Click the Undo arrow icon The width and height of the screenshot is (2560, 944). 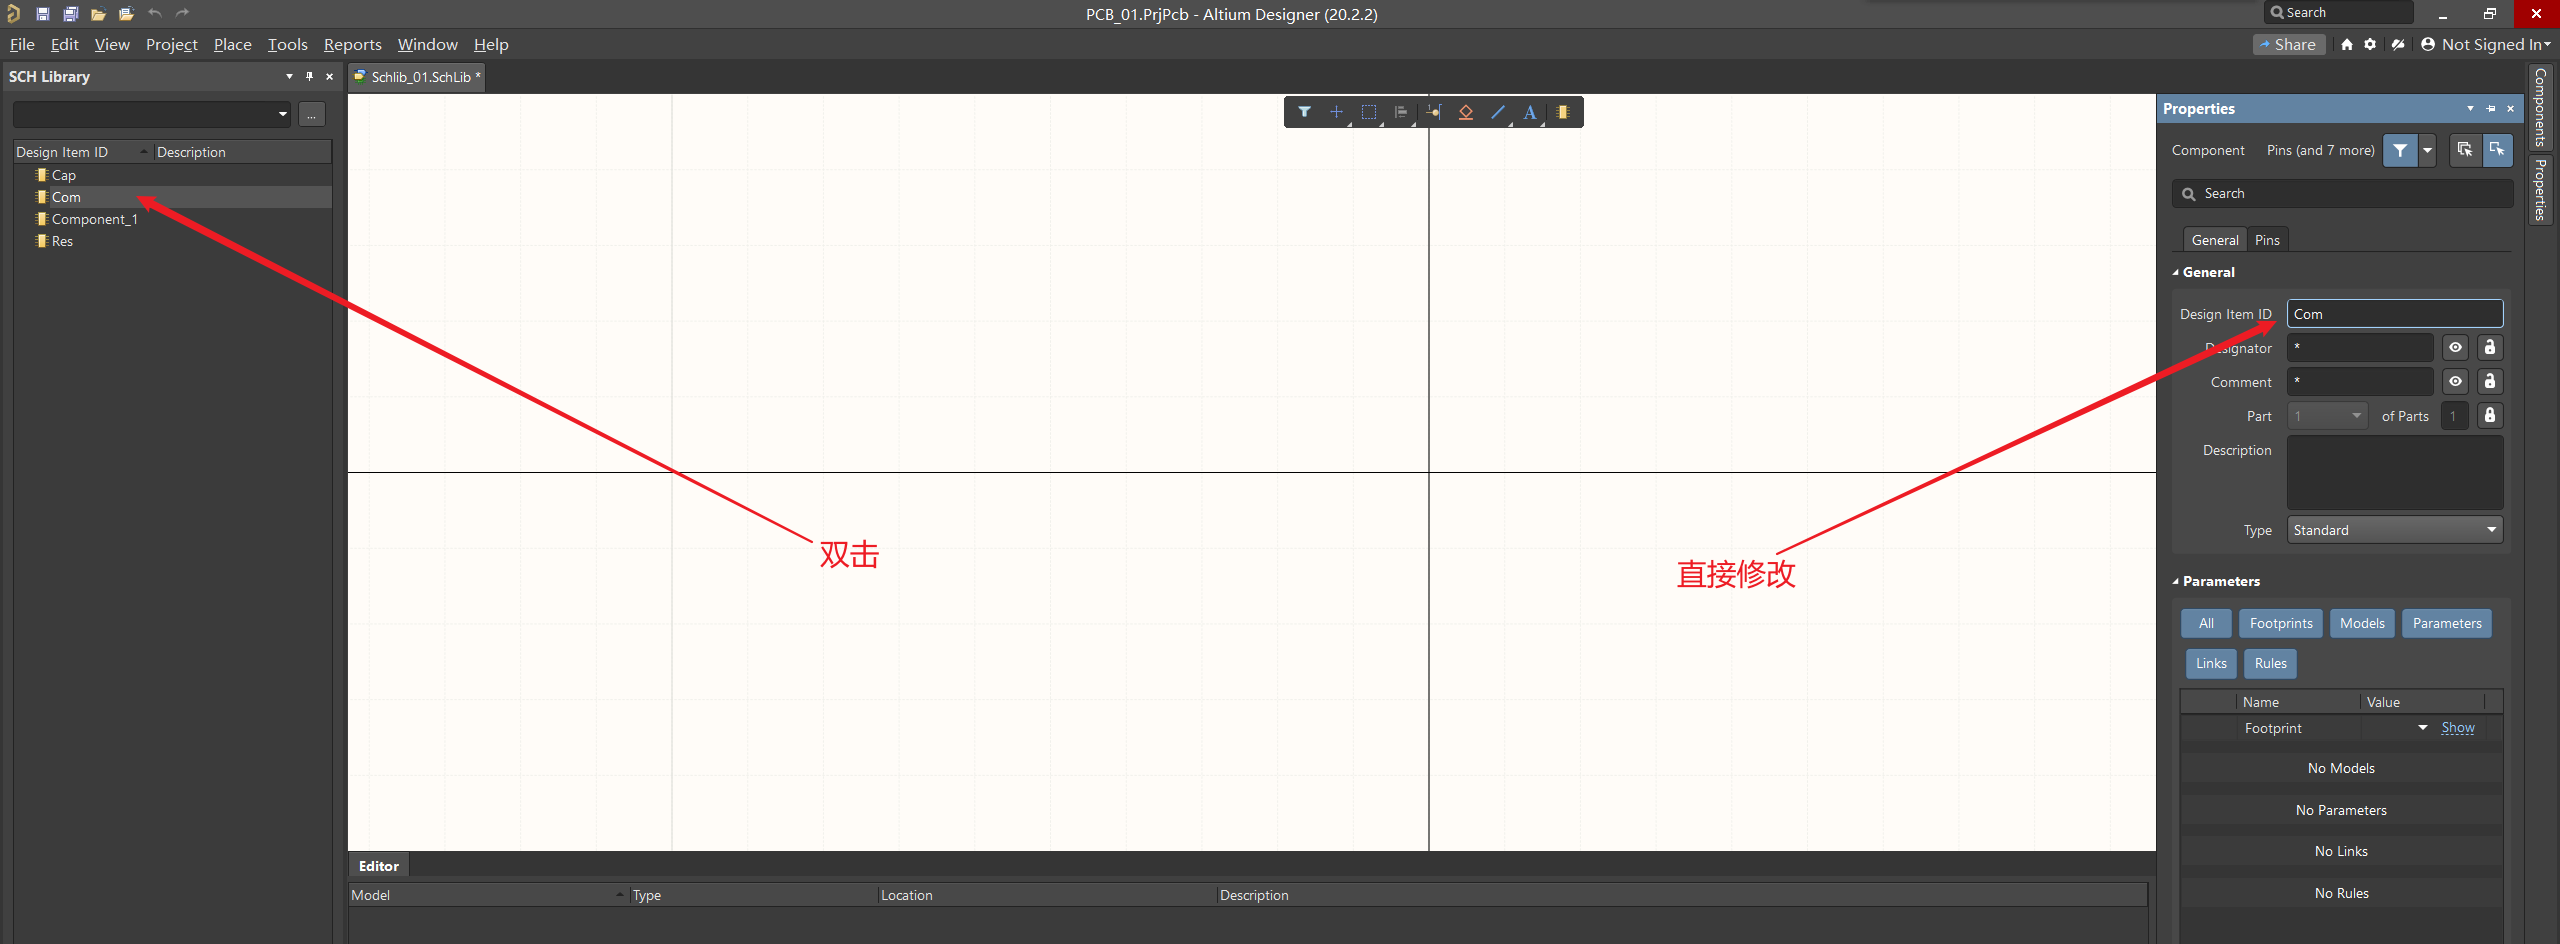coord(154,13)
